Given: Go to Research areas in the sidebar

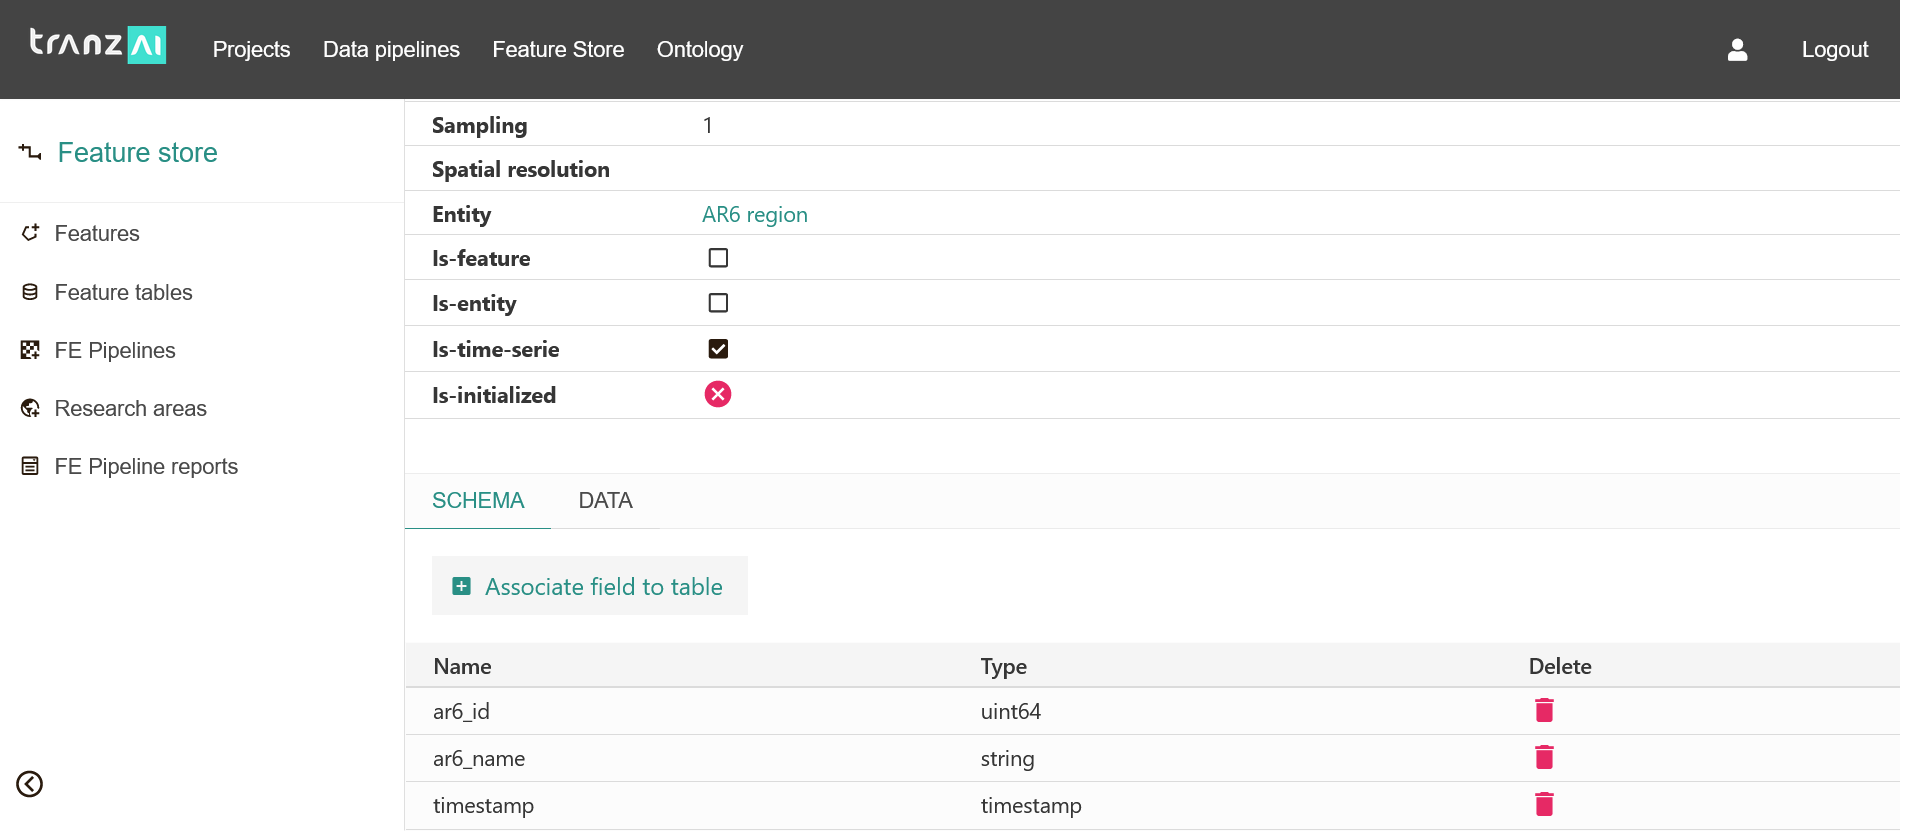Looking at the screenshot, I should (x=130, y=408).
